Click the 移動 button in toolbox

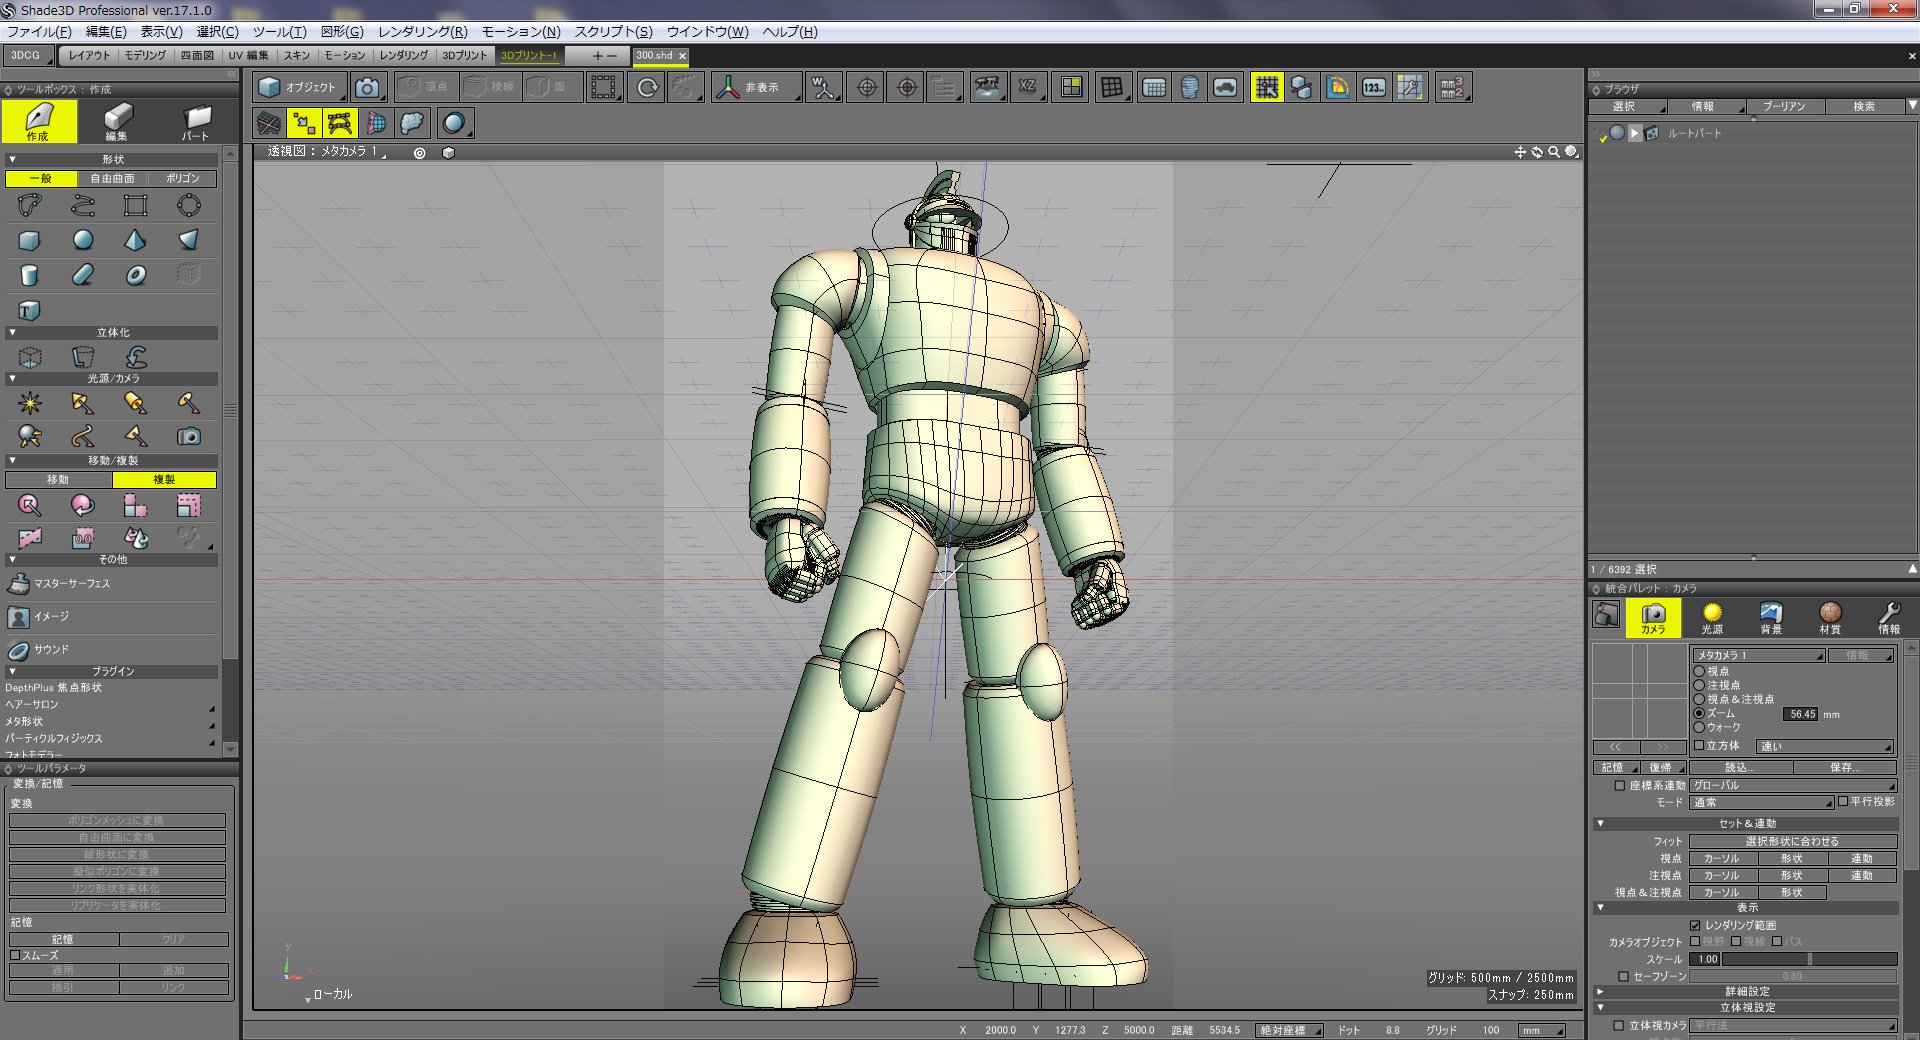tap(58, 480)
